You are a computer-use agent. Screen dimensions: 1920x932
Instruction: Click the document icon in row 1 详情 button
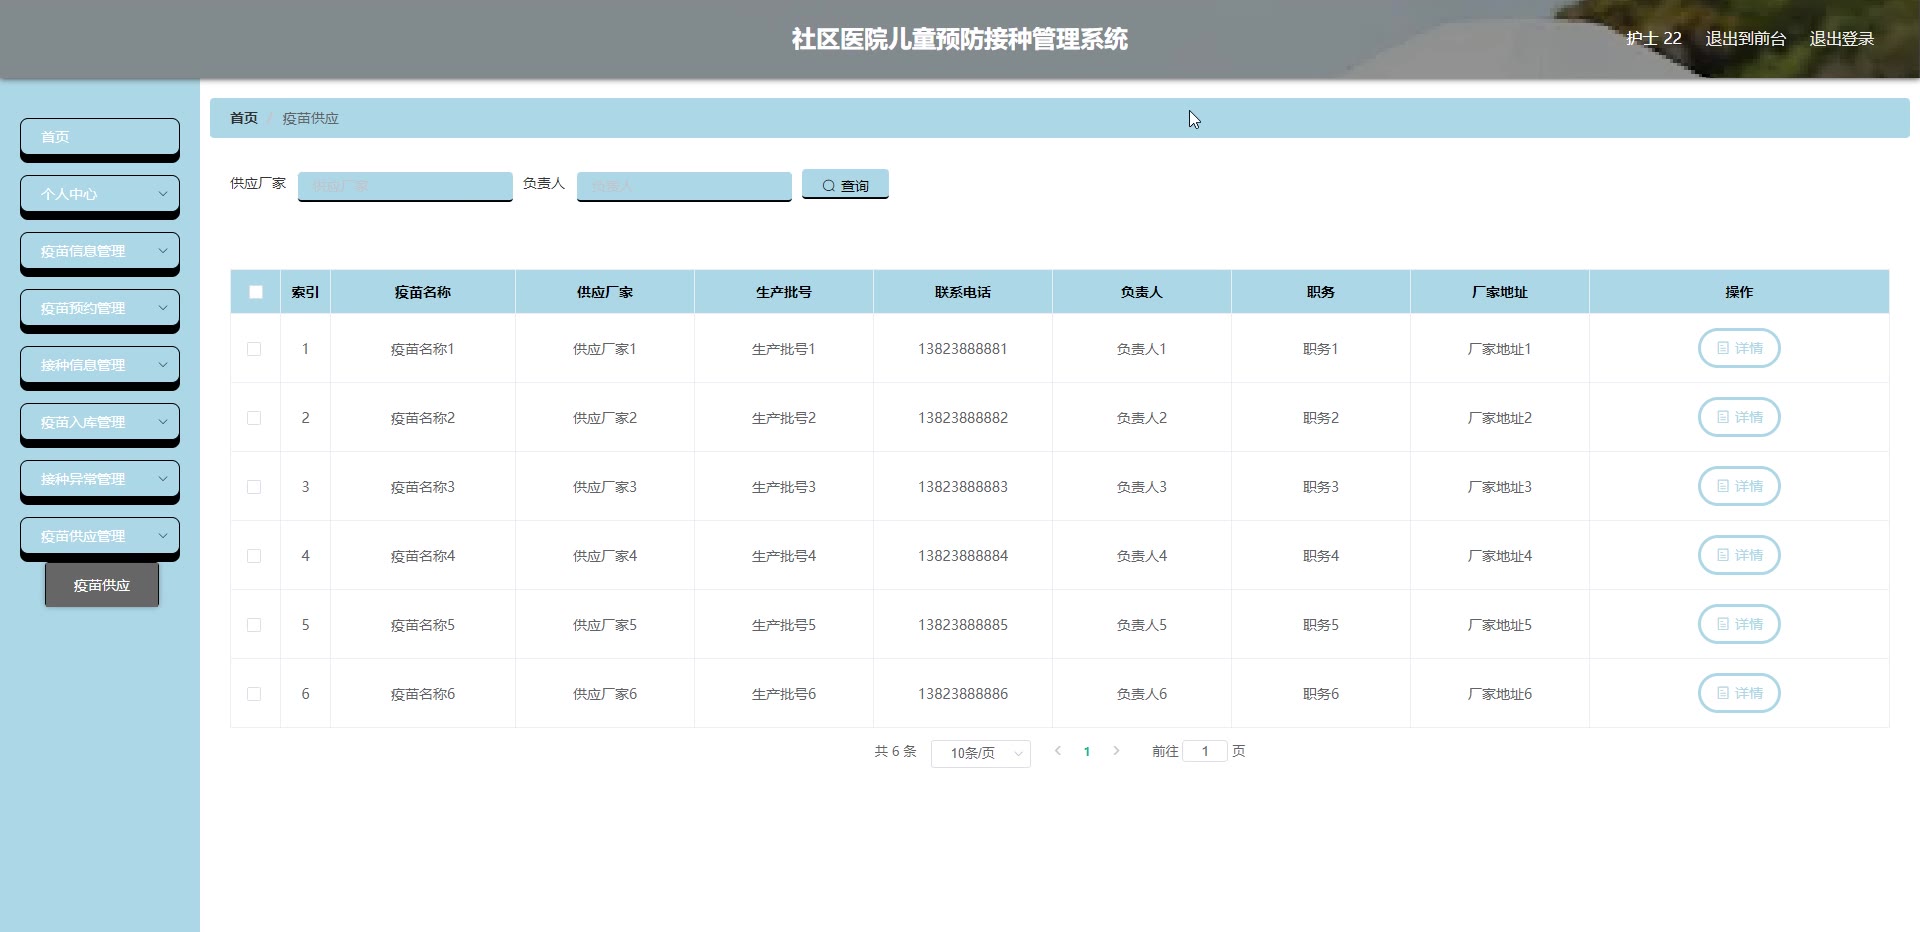1723,348
